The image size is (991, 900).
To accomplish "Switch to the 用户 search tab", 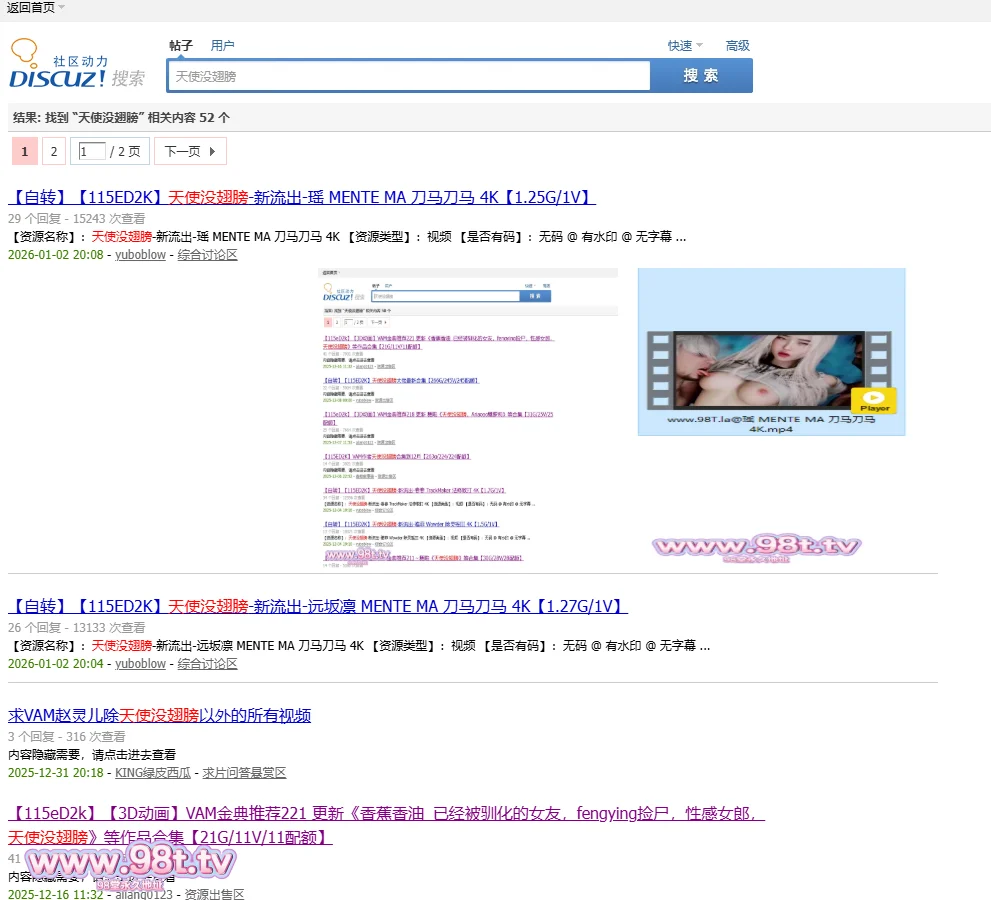I will pyautogui.click(x=222, y=46).
